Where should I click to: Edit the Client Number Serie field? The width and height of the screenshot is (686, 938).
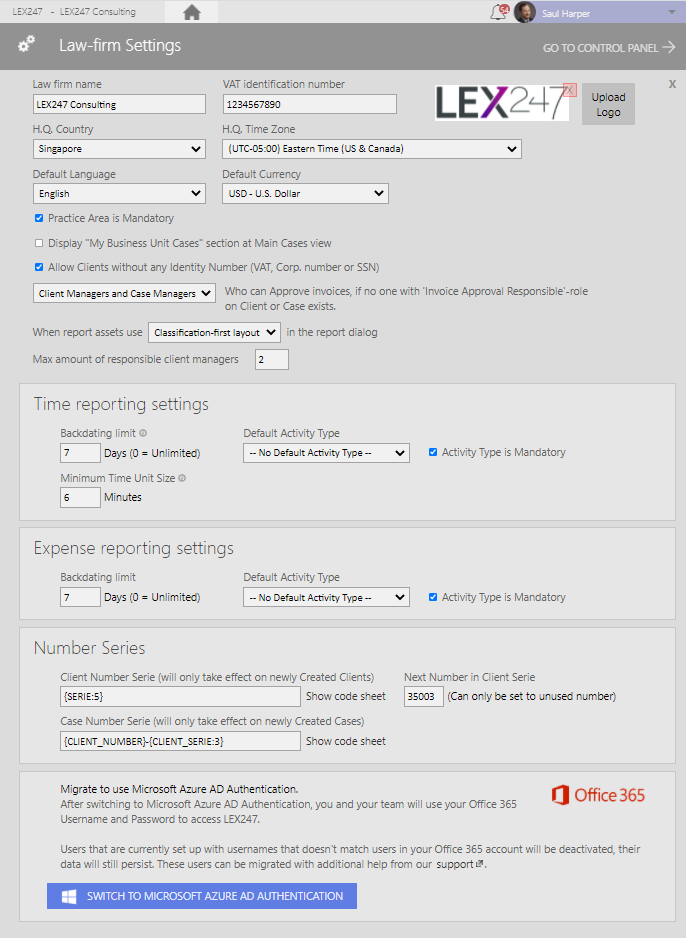180,696
